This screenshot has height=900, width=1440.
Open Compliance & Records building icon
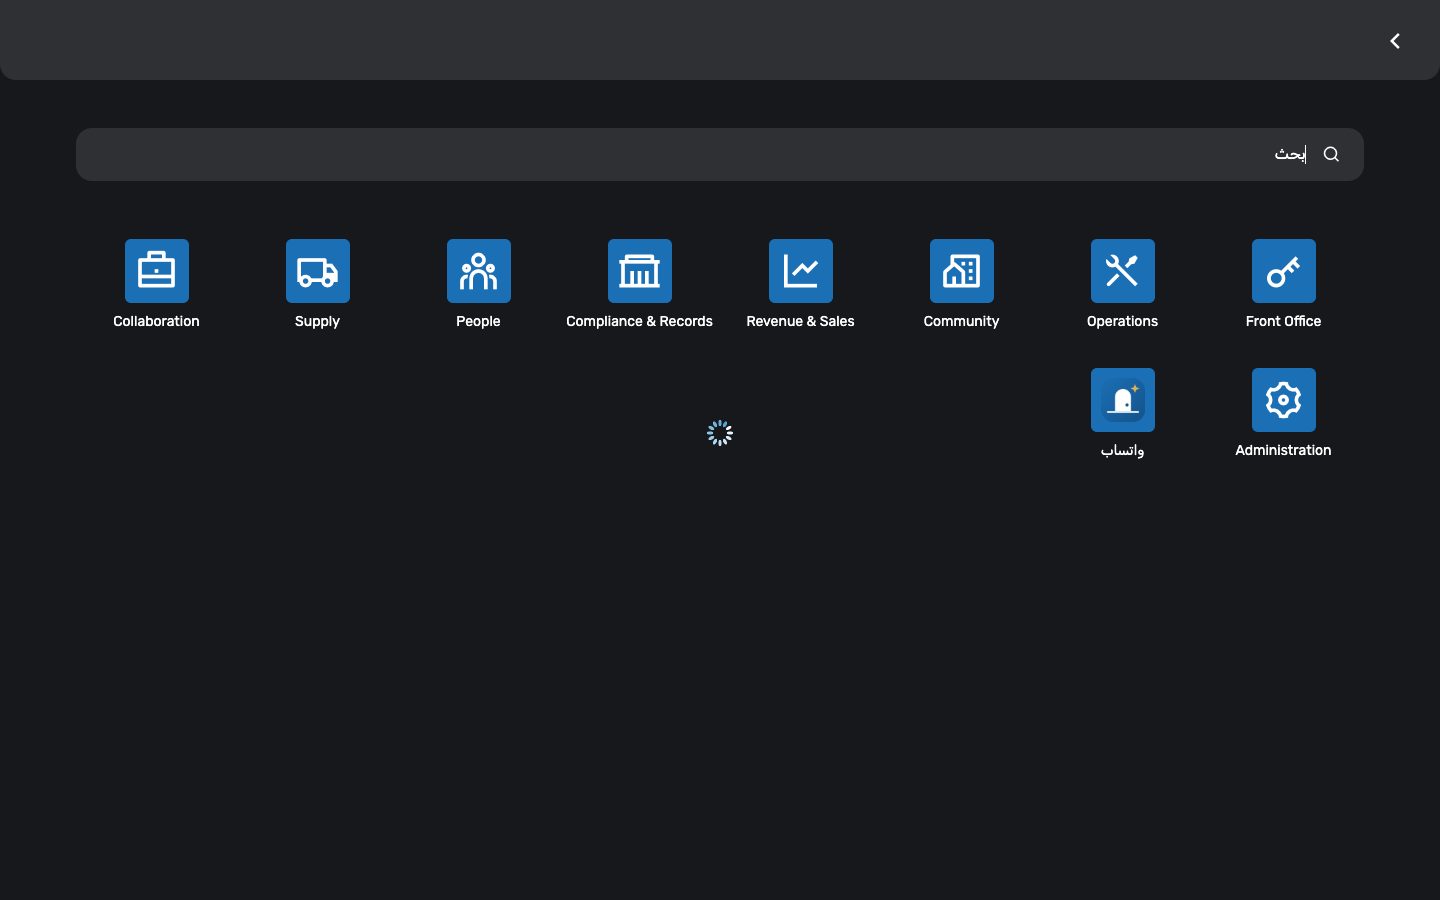(640, 271)
